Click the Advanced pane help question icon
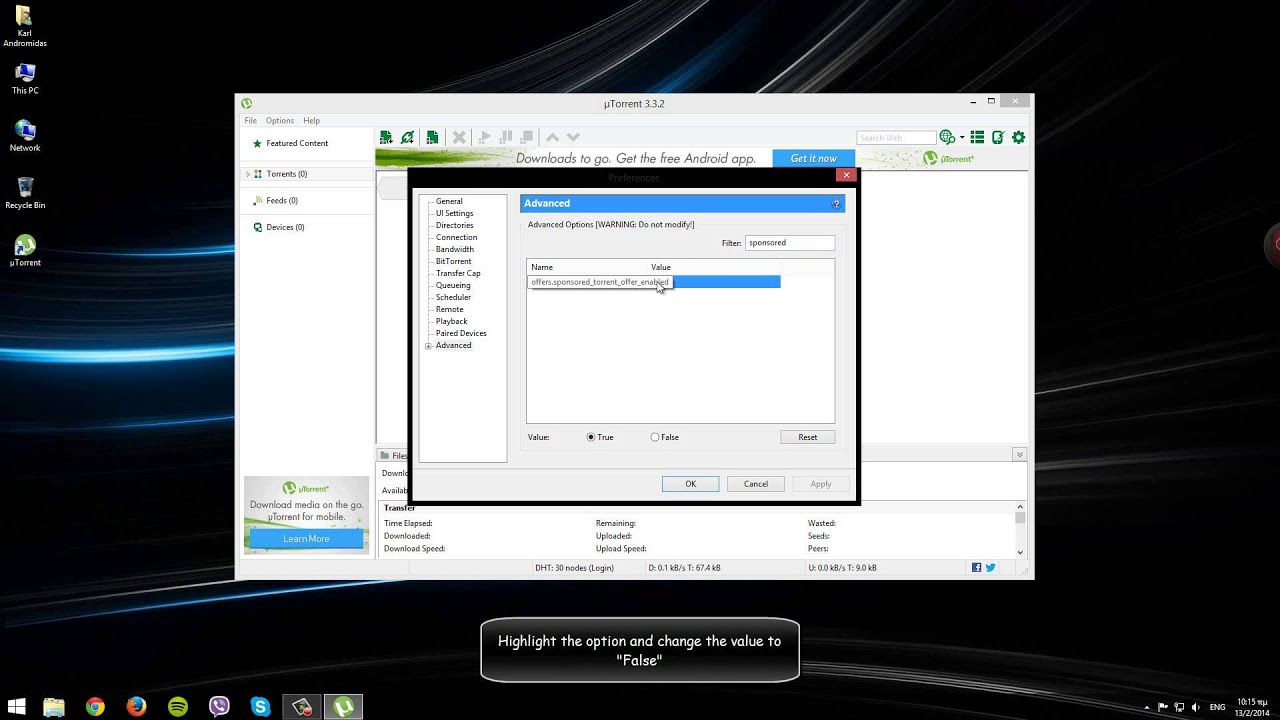 (836, 203)
